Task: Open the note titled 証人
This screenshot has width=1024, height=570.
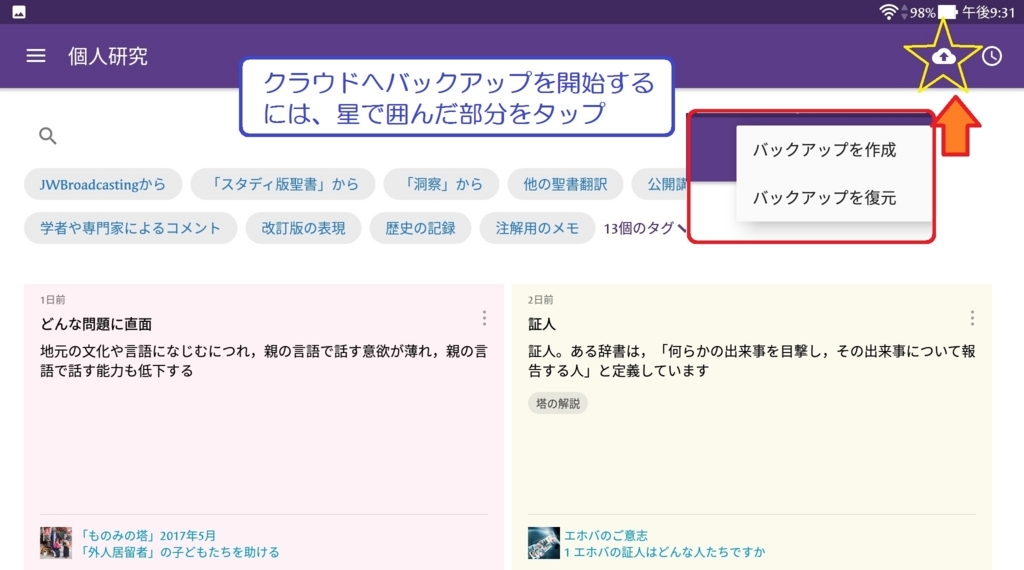Action: click(541, 324)
